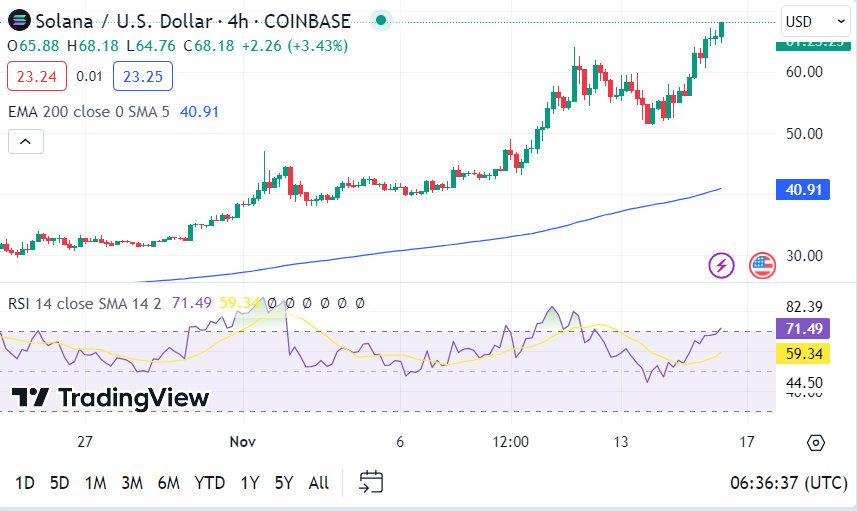Click the red 23.24 sell price button
Image resolution: width=857 pixels, height=511 pixels.
coord(37,76)
